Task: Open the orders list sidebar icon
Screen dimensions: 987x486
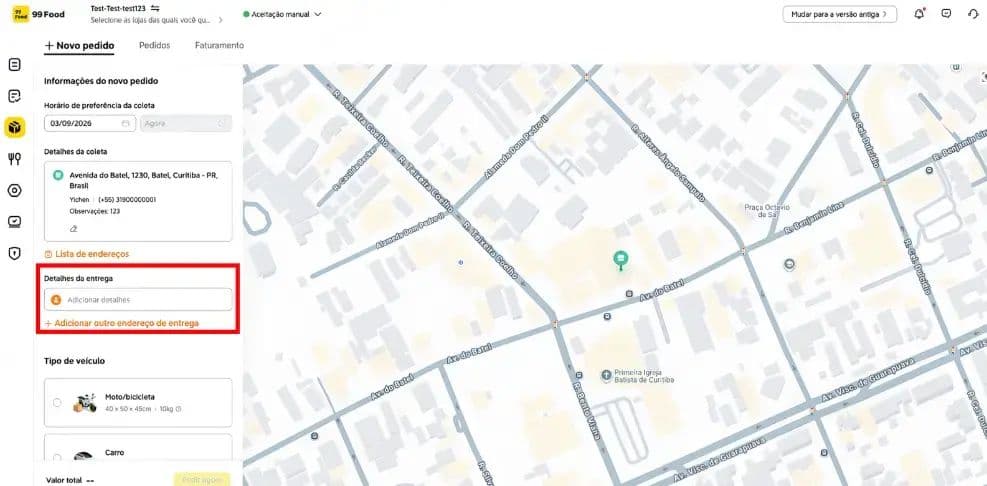Action: (x=14, y=64)
